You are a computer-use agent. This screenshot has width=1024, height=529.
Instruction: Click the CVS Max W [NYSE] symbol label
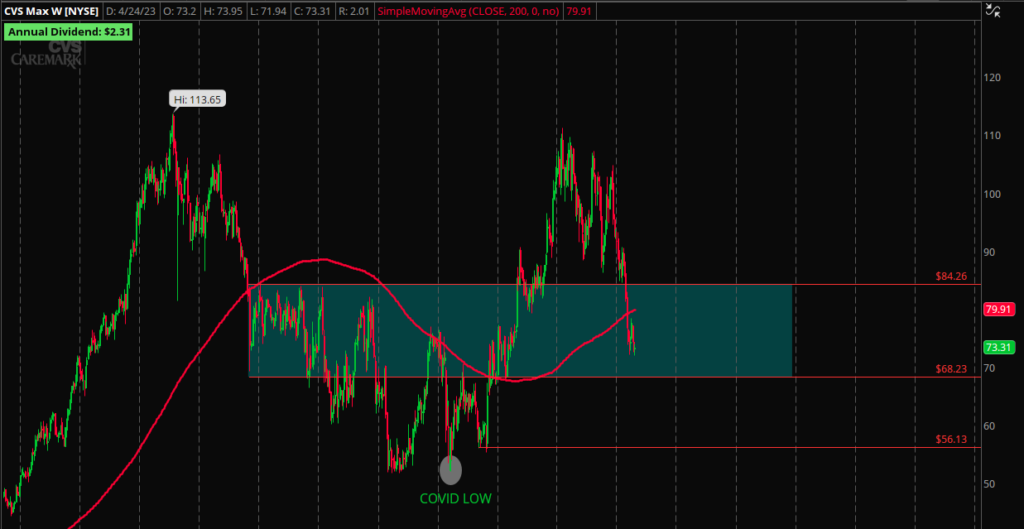point(52,11)
